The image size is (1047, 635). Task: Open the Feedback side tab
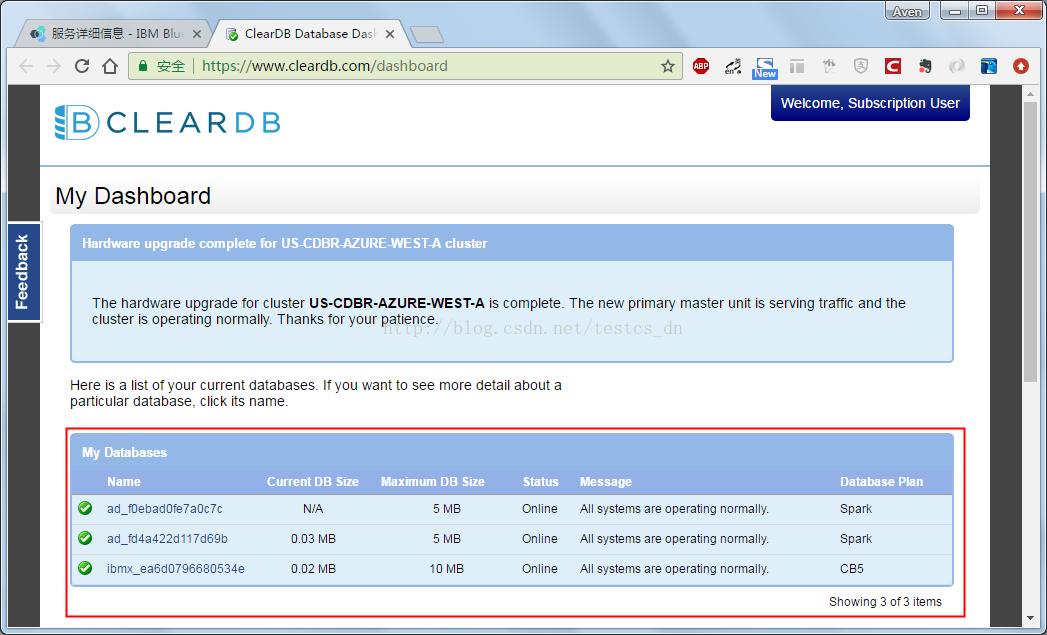(23, 272)
